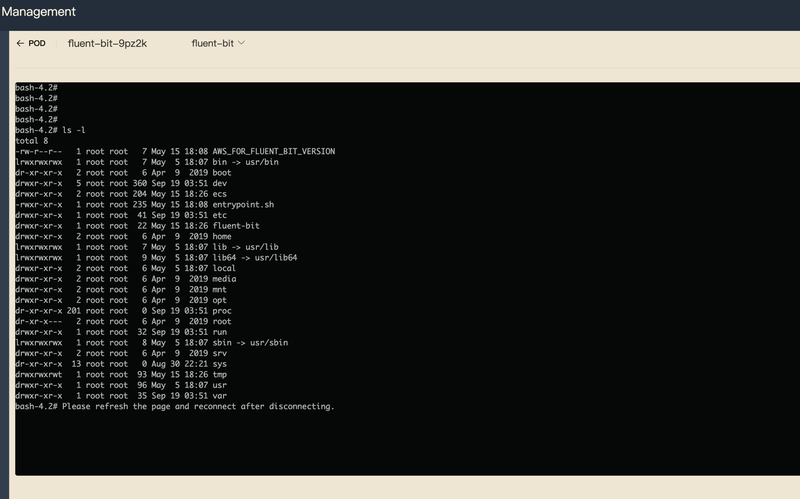This screenshot has width=800, height=499.
Task: Click the etc directory row
Action: point(121,215)
